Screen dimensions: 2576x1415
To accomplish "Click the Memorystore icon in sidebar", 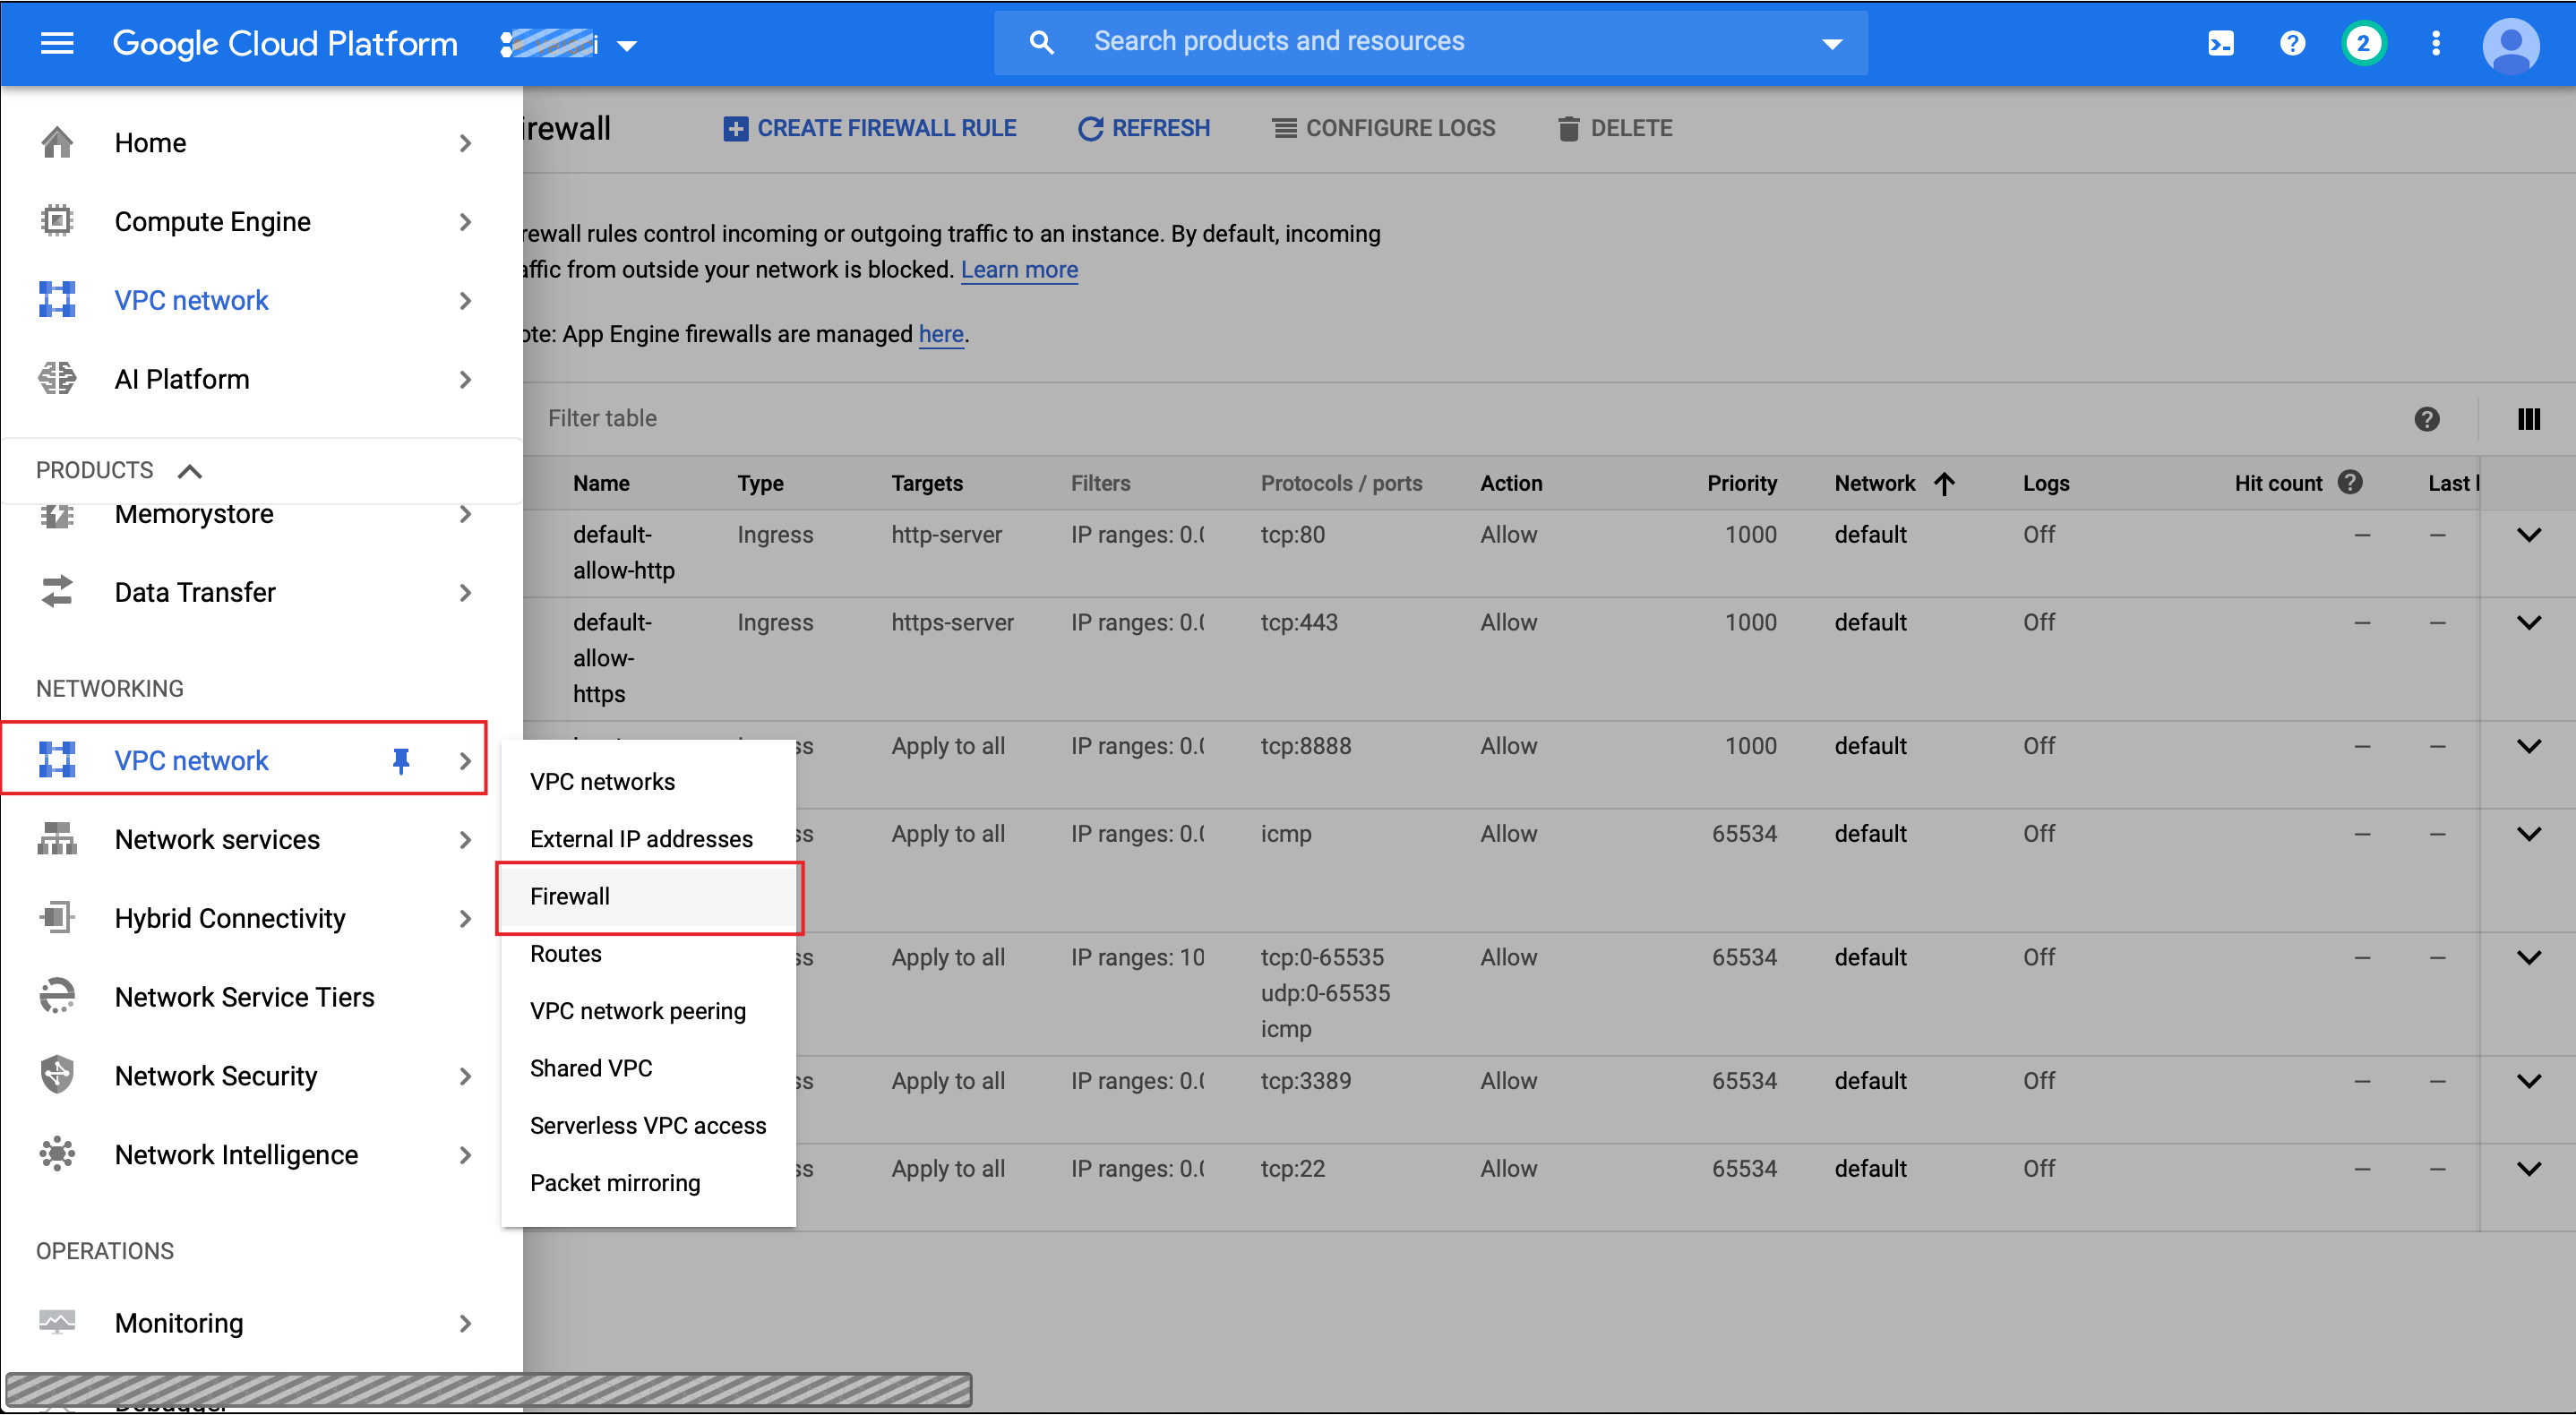I will coord(57,515).
